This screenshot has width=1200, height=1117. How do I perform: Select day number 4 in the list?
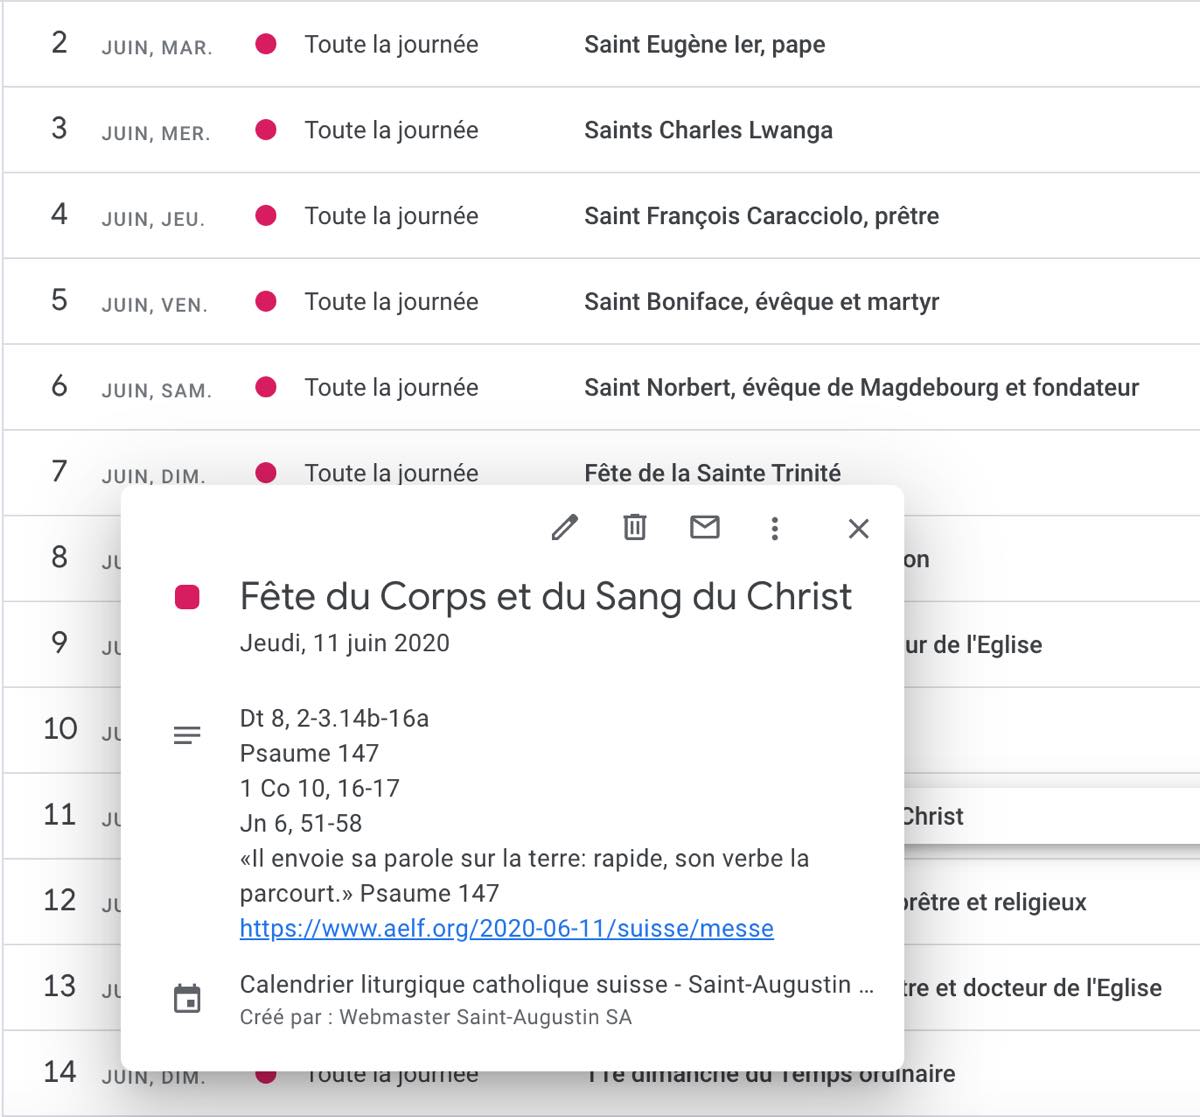[60, 214]
